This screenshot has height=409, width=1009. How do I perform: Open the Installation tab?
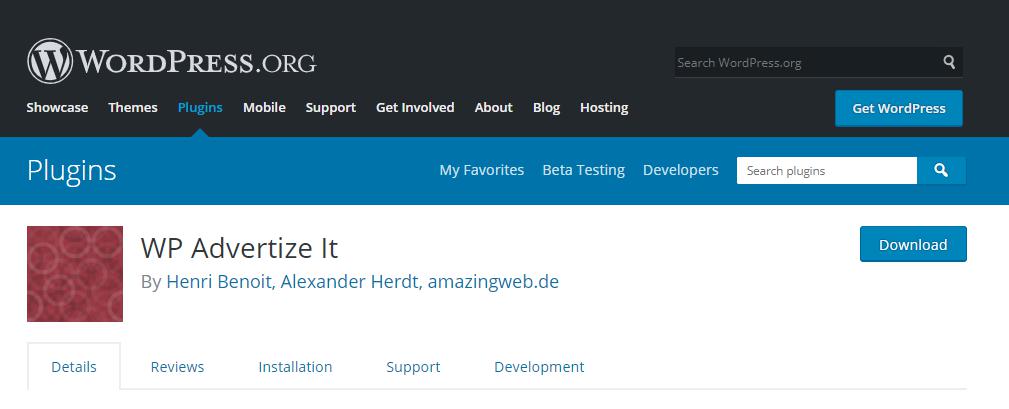[295, 367]
